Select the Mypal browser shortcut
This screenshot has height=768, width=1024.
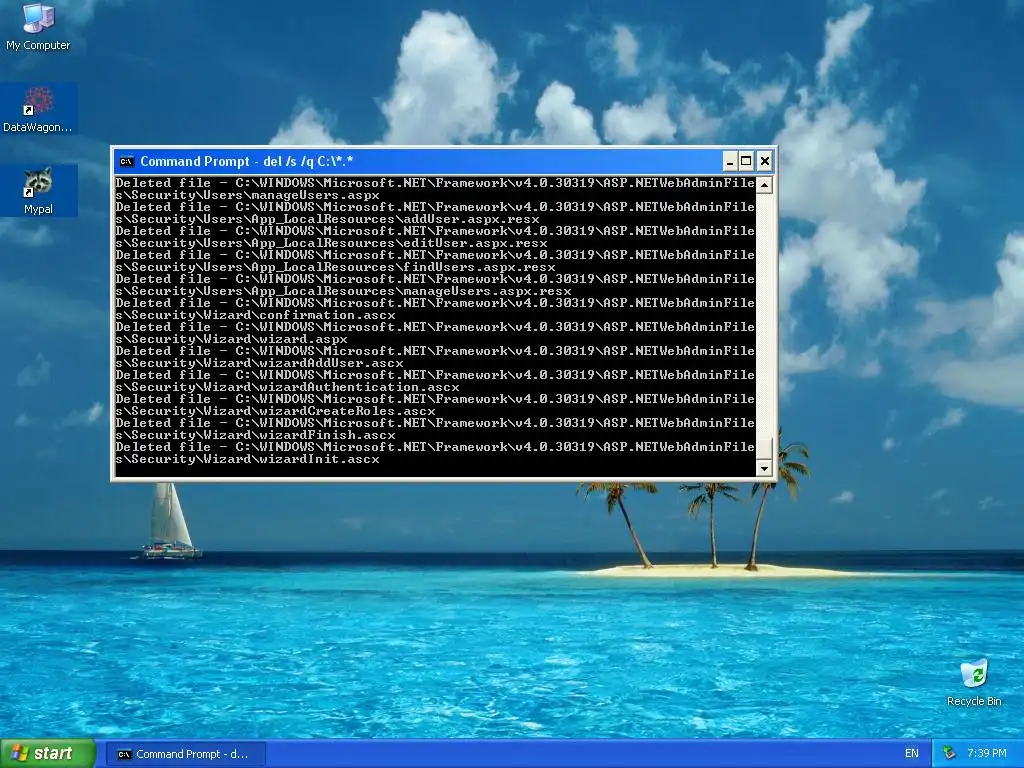coord(38,191)
